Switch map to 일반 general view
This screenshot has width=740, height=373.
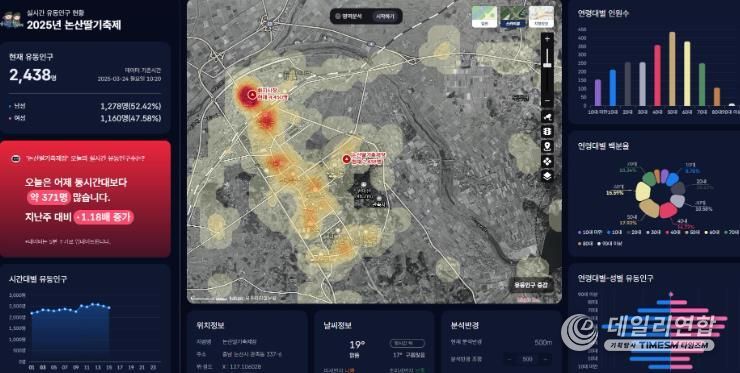[485, 17]
